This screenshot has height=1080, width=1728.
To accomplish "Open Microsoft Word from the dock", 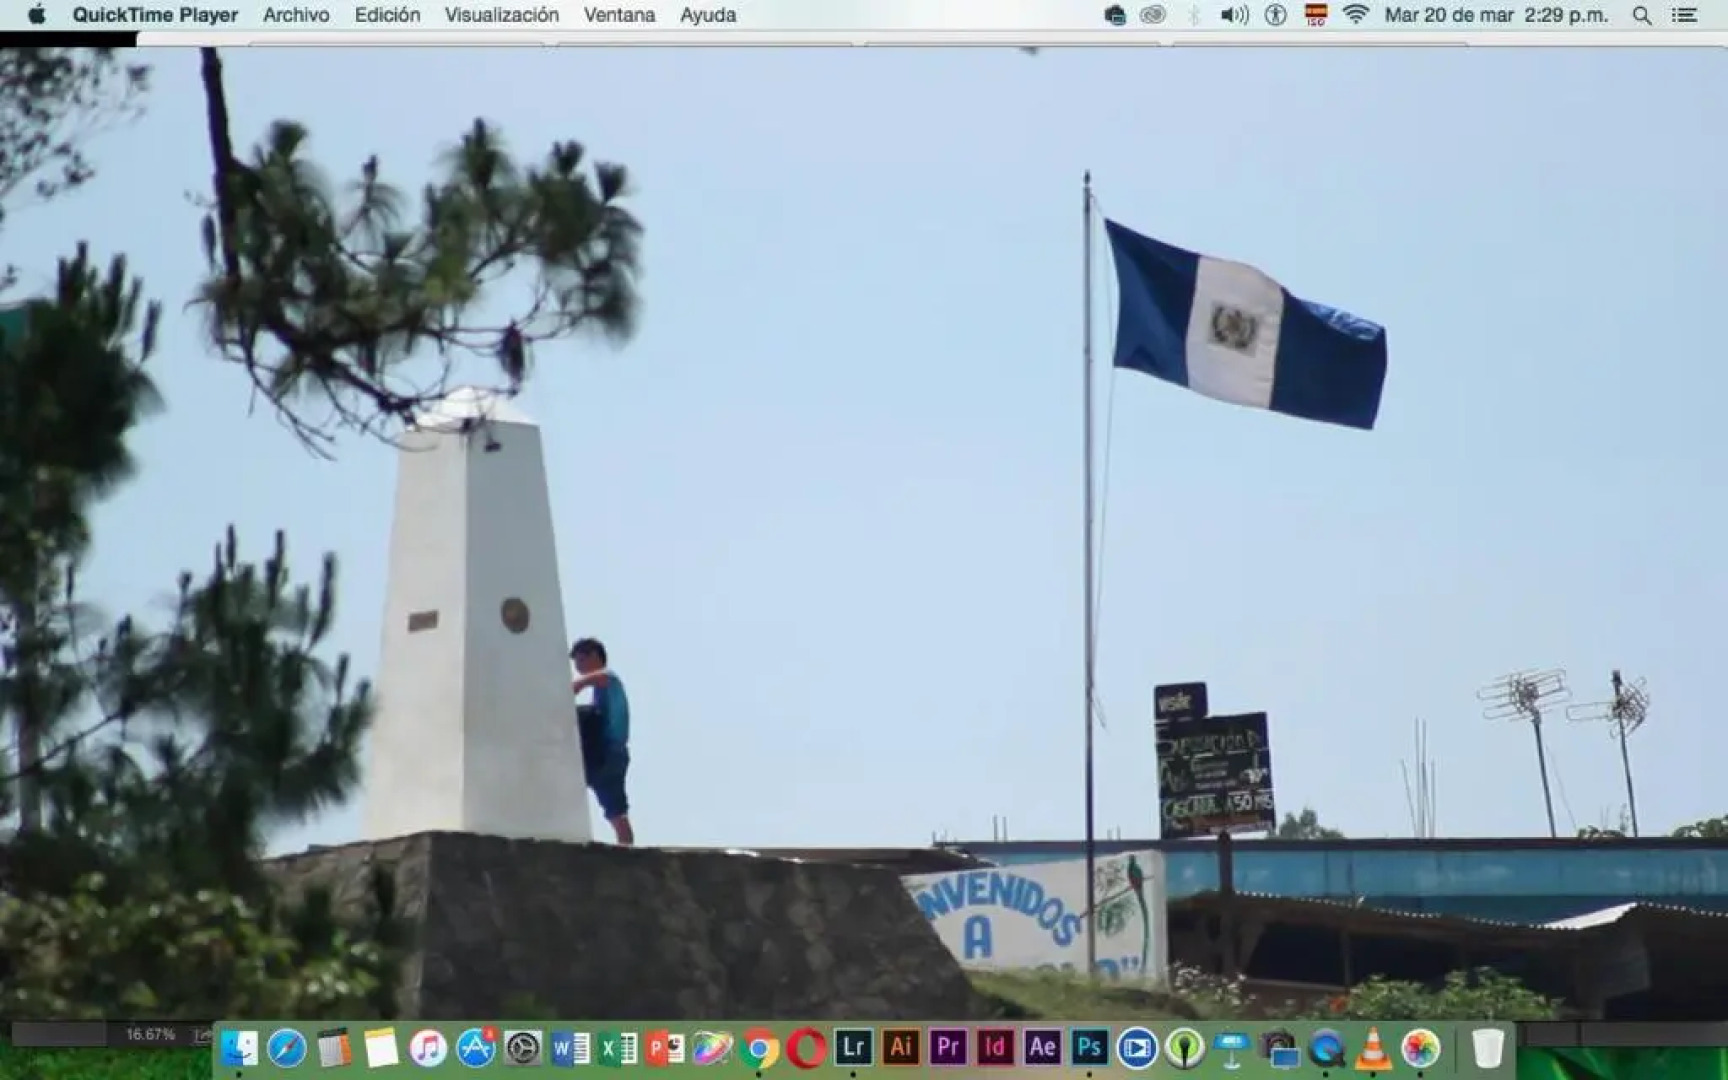I will tap(570, 1049).
